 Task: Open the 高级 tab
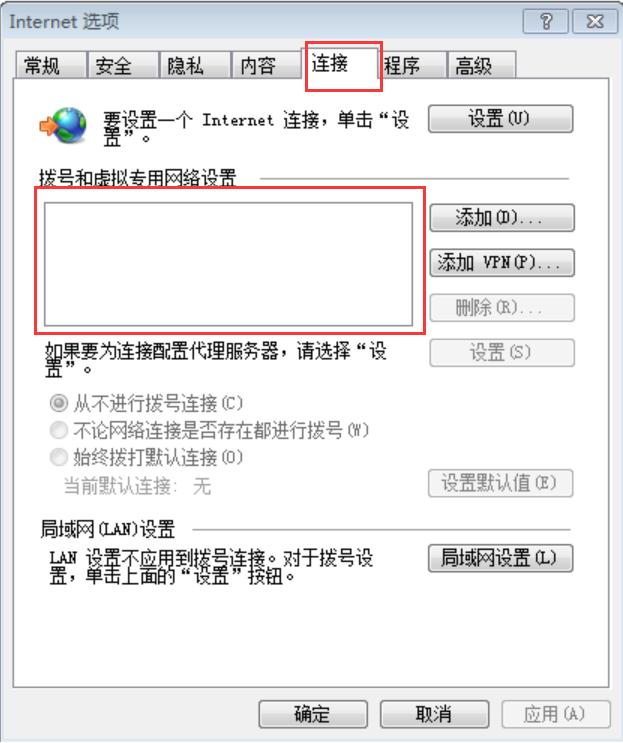coord(481,65)
